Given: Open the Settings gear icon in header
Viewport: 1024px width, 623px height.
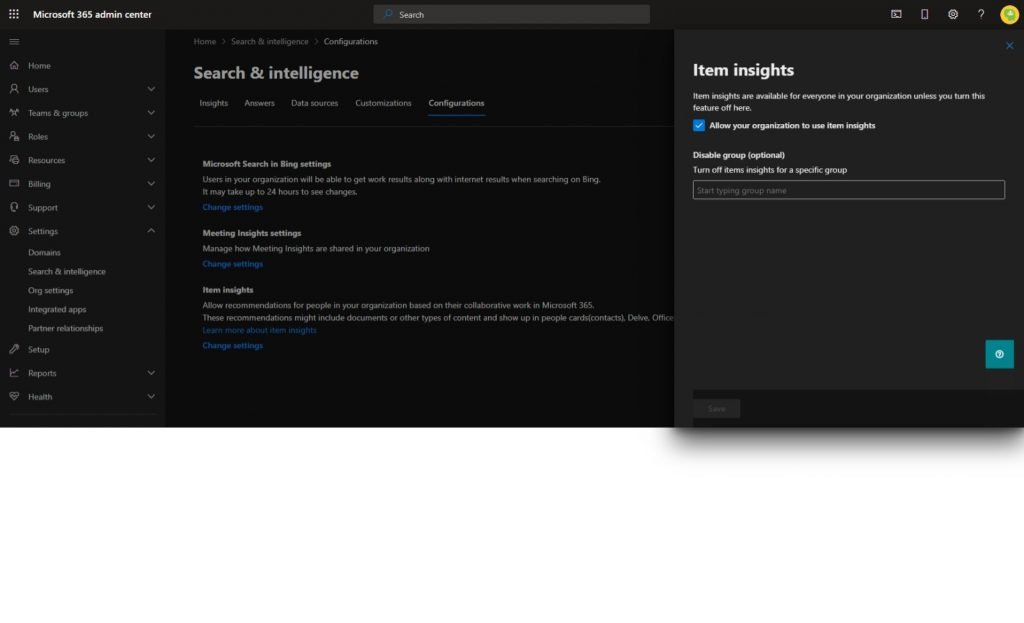Looking at the screenshot, I should point(953,14).
